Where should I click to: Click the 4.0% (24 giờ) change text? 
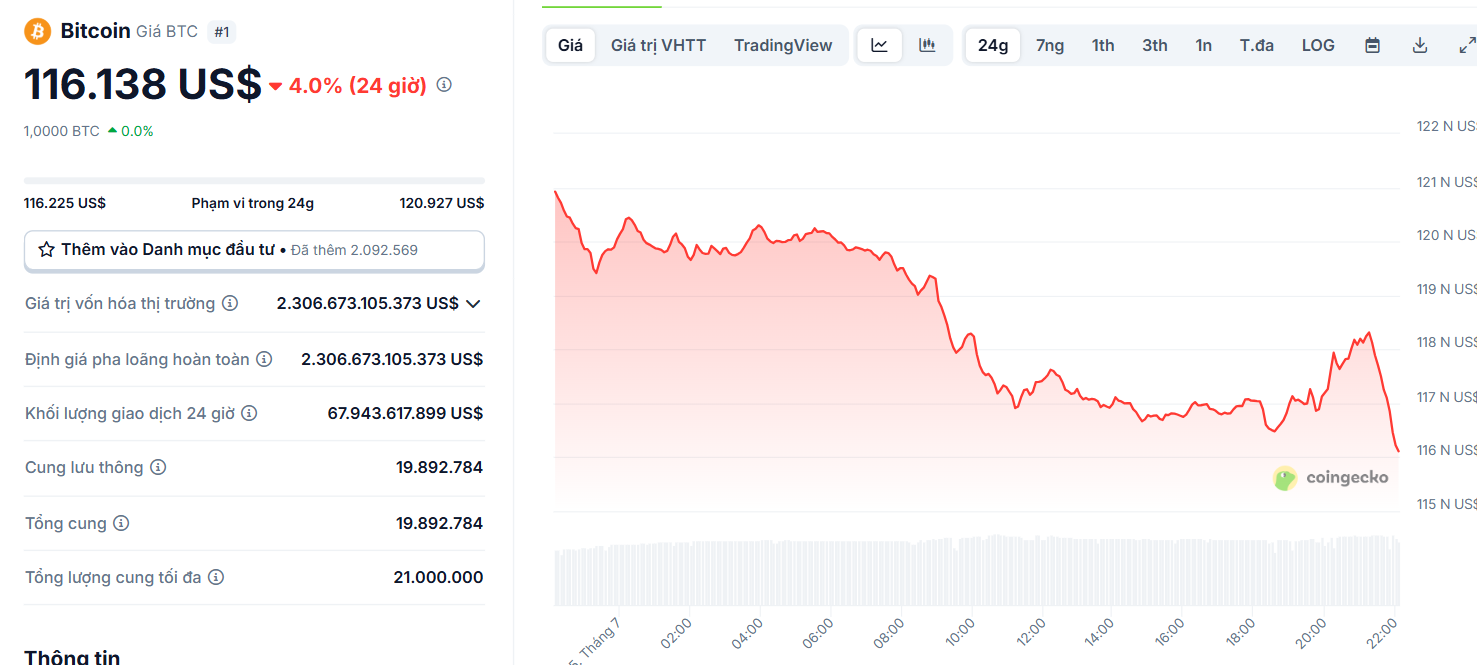tap(357, 86)
